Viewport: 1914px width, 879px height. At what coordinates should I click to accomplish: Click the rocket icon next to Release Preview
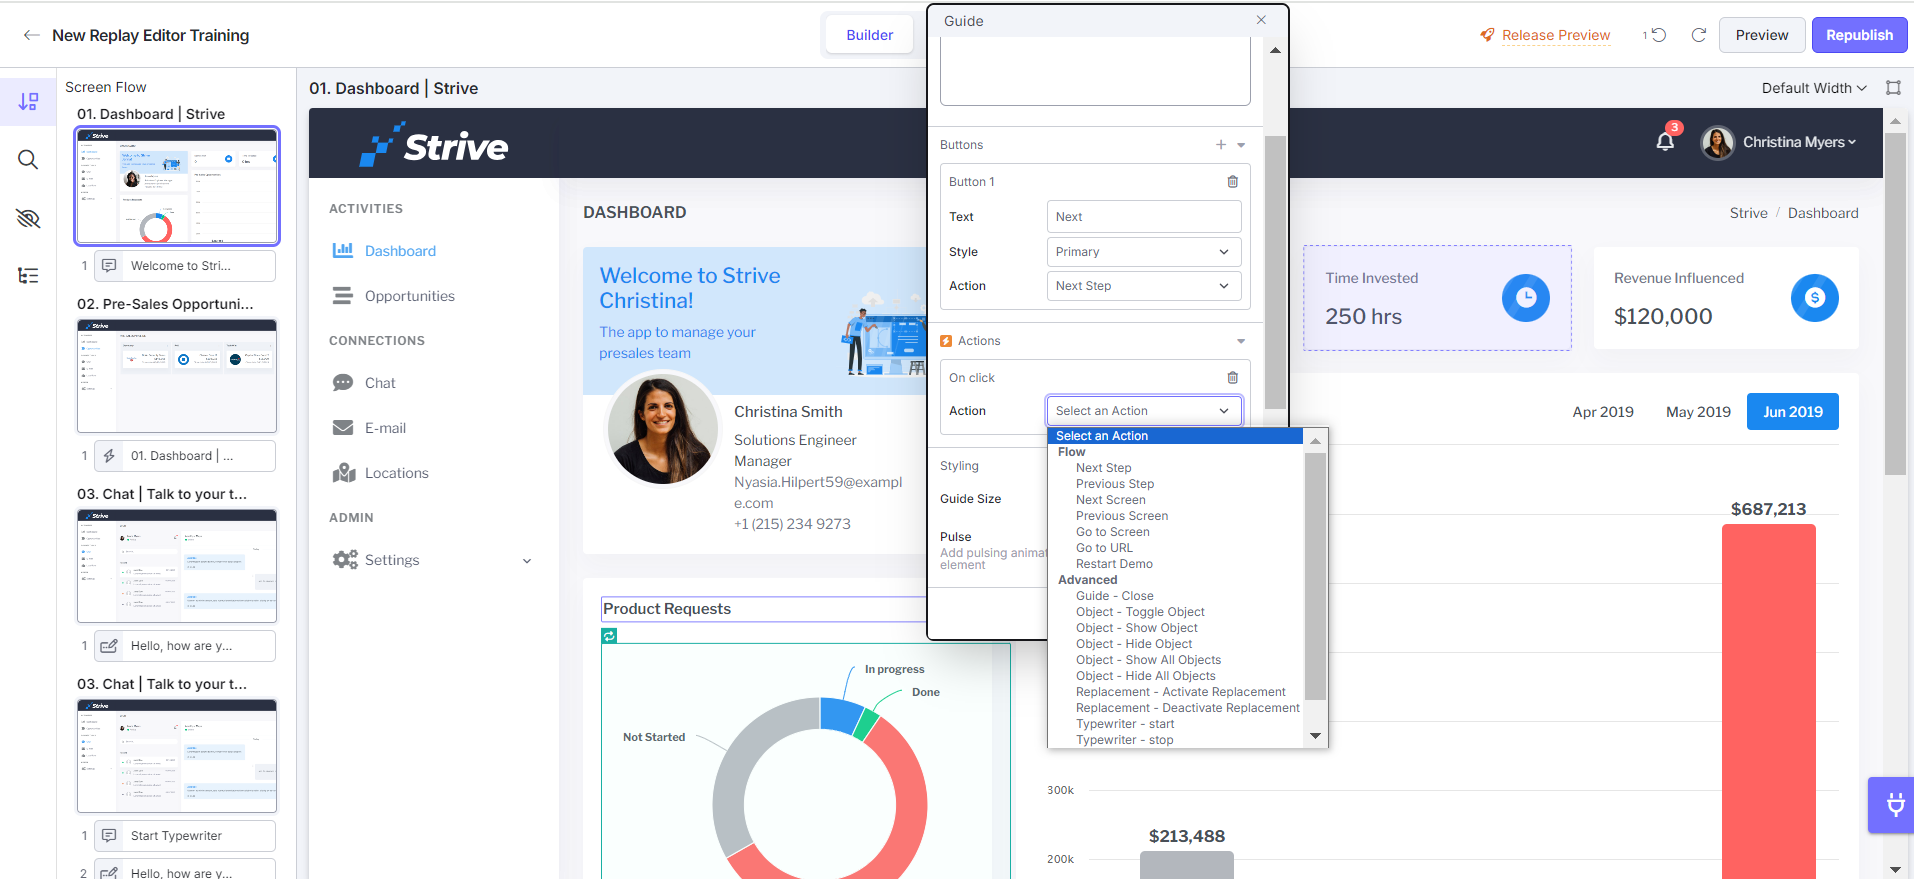point(1488,35)
